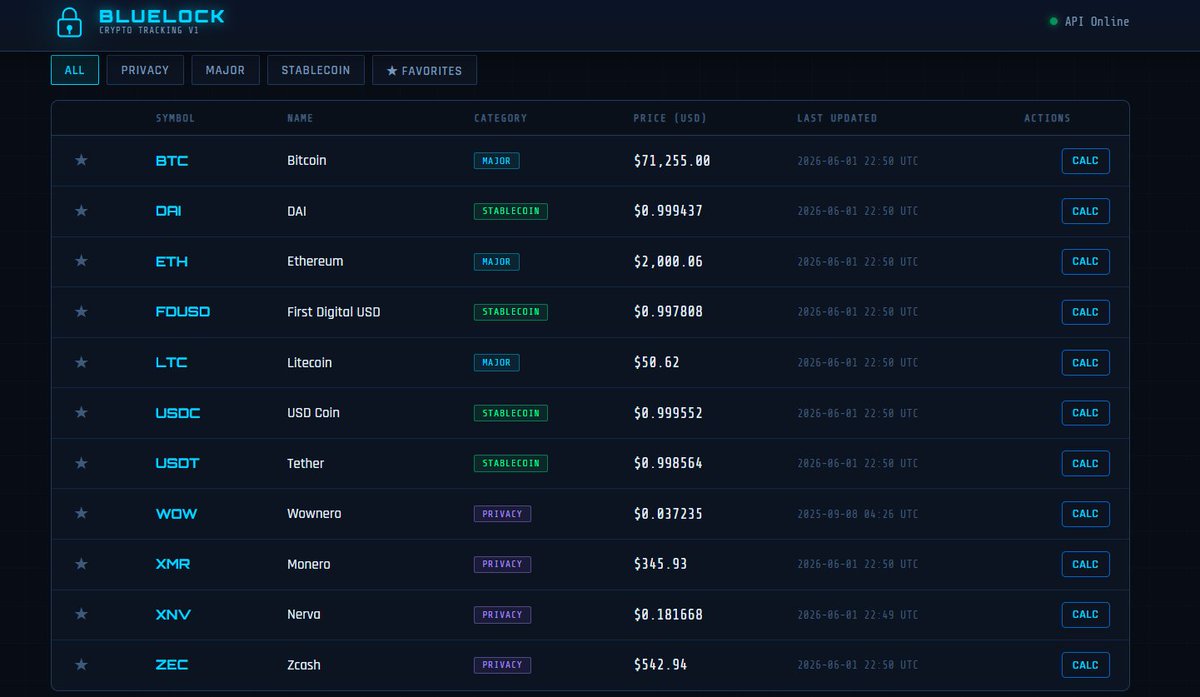Click the $71,255.00 price
1200x697 pixels.
(672, 160)
